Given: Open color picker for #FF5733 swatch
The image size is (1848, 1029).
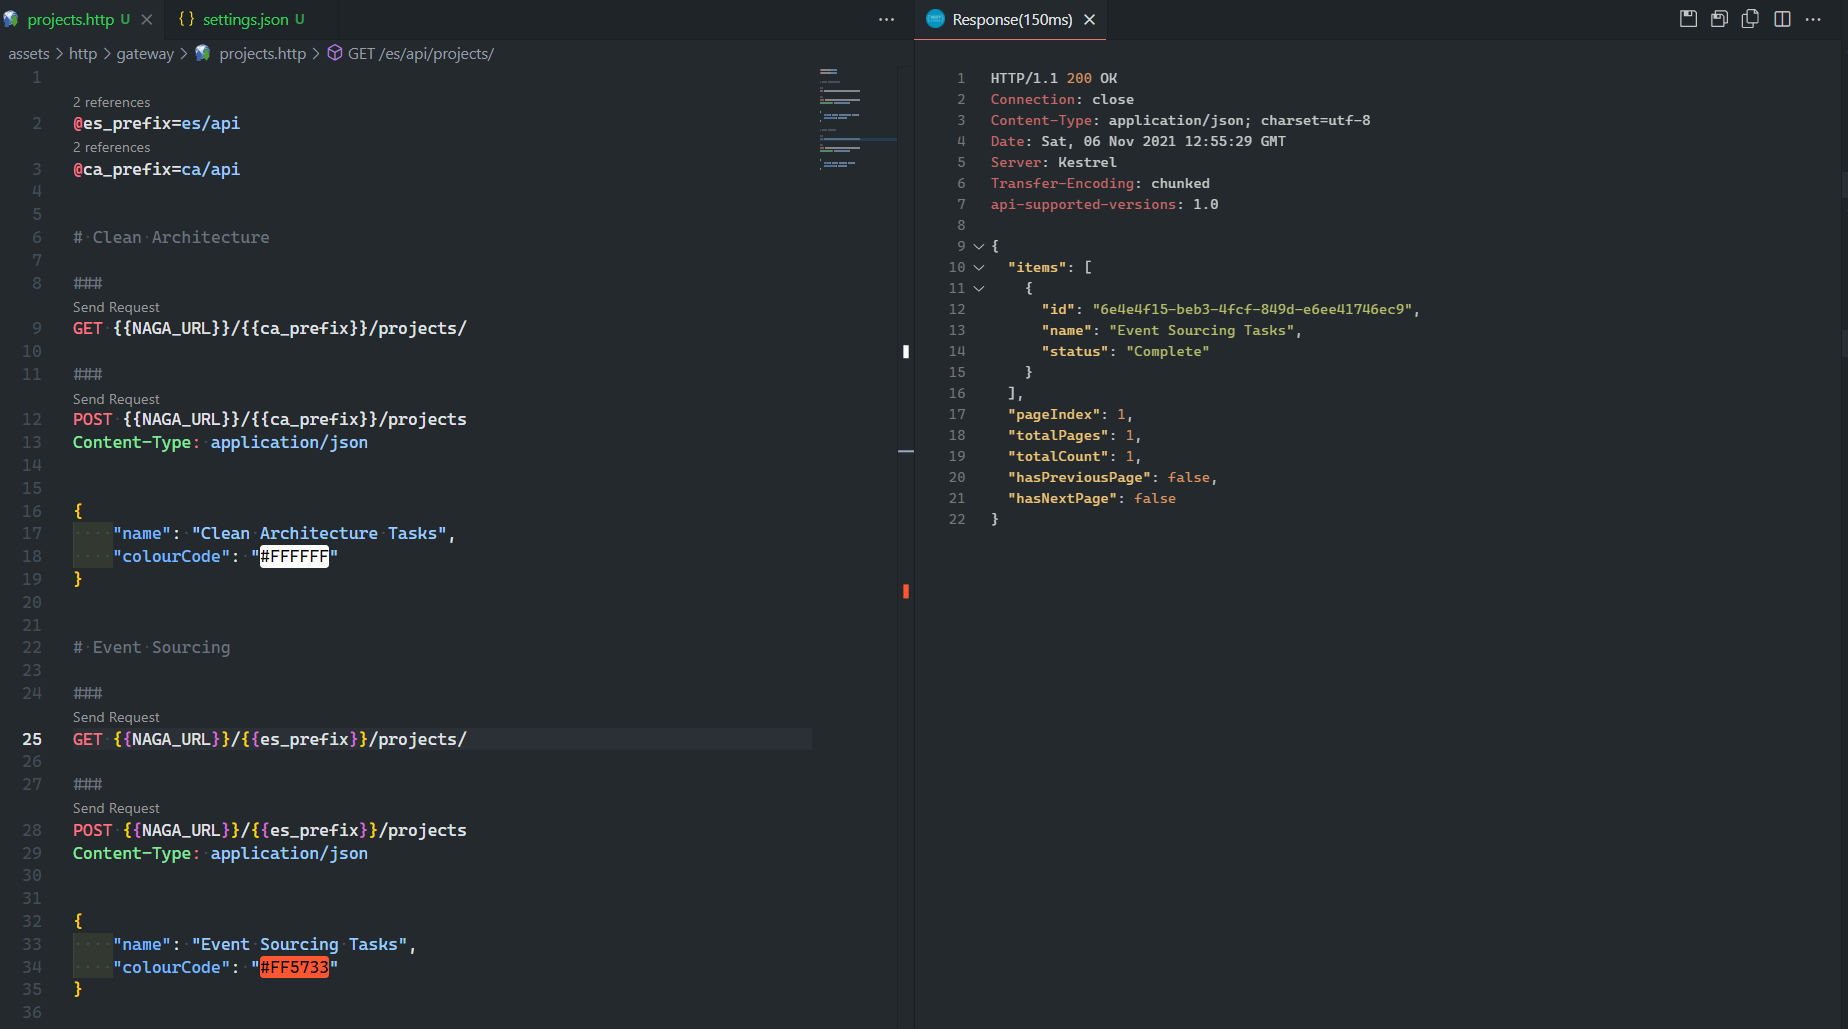Looking at the screenshot, I should click(294, 967).
